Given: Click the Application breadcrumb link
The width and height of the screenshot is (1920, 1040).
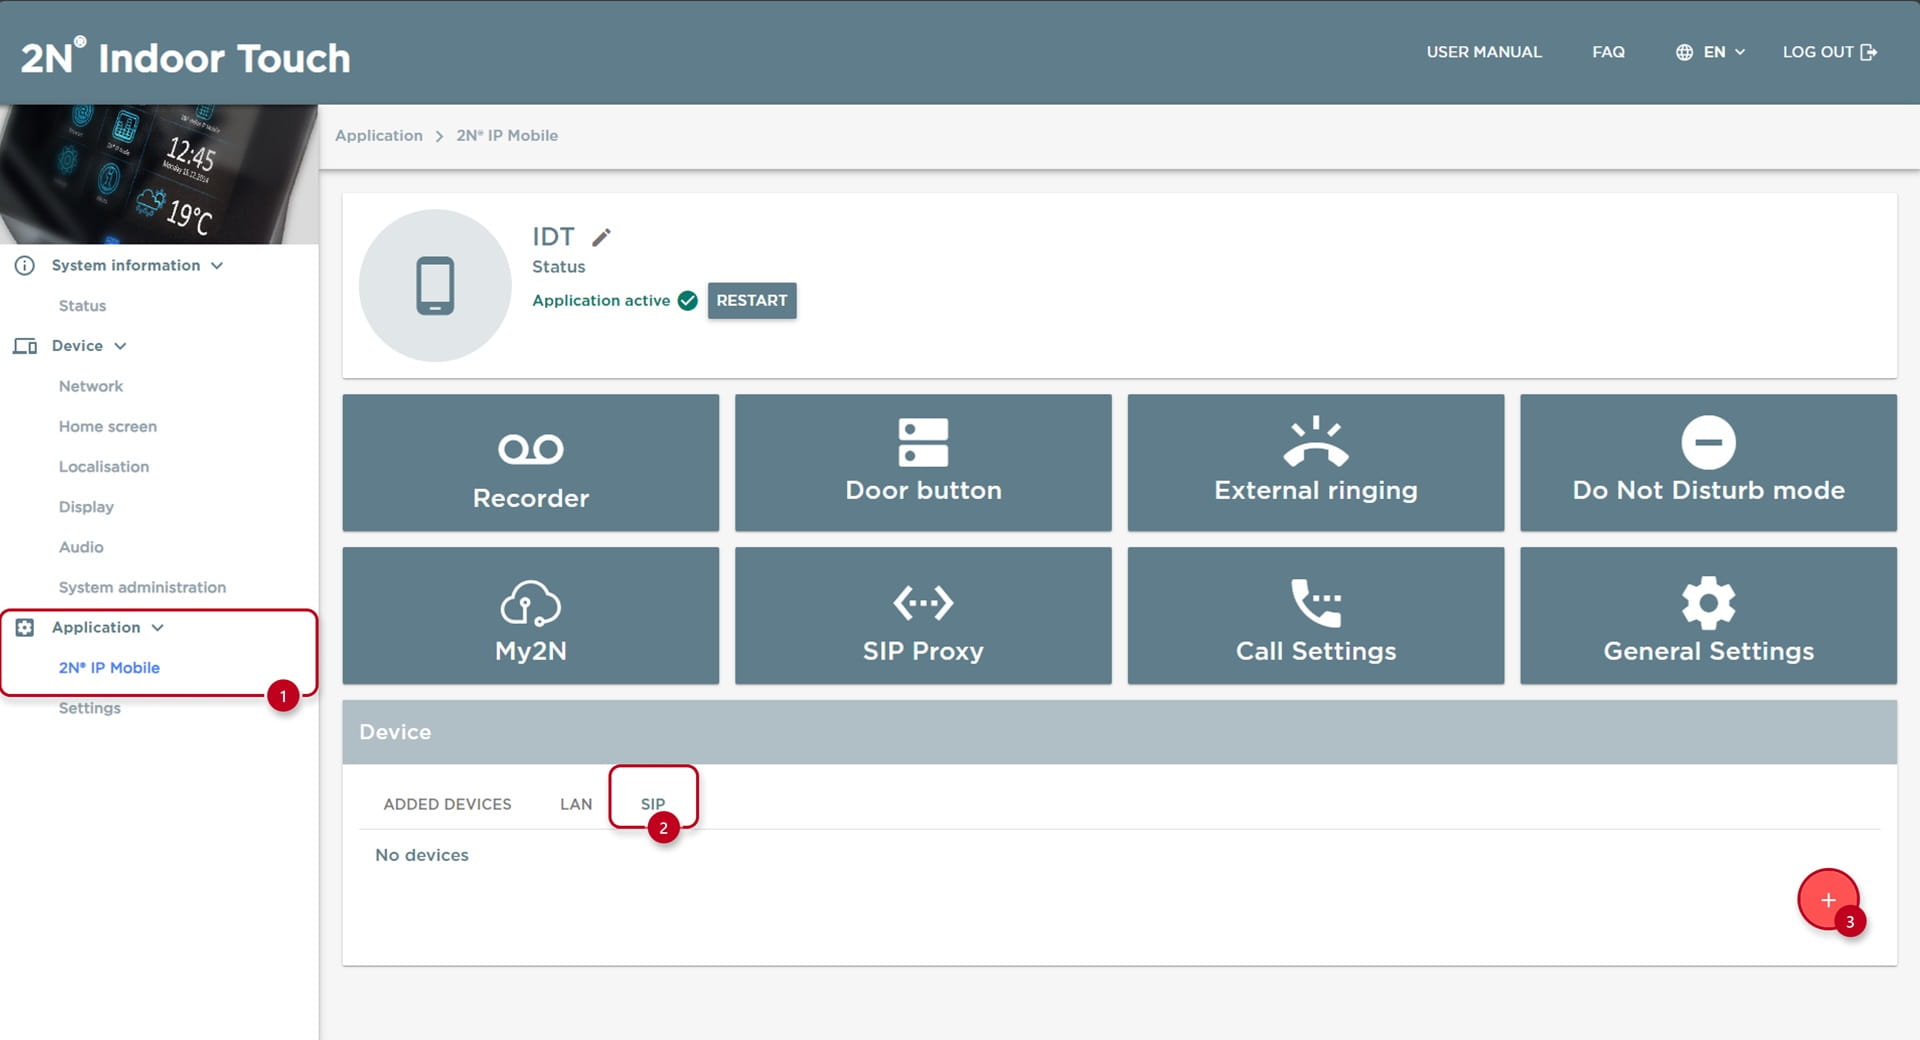Looking at the screenshot, I should click(x=379, y=136).
